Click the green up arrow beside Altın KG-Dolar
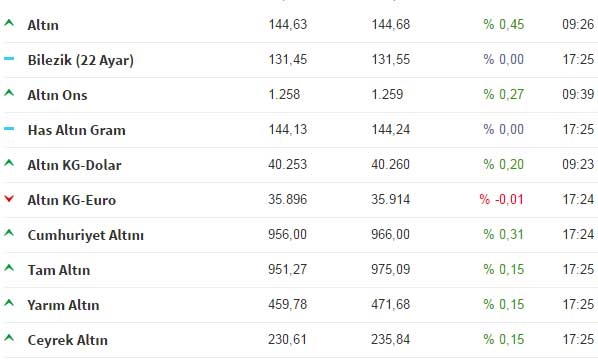 (9, 163)
